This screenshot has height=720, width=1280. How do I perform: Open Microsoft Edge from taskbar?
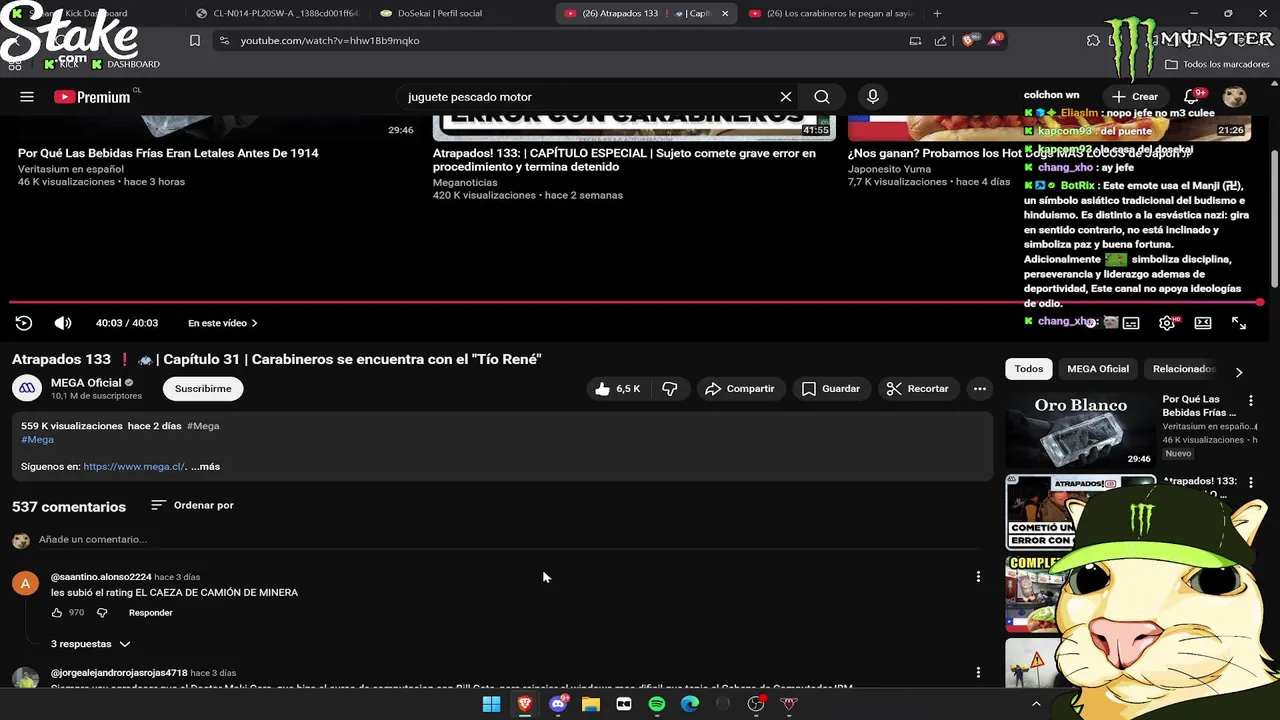[x=690, y=704]
